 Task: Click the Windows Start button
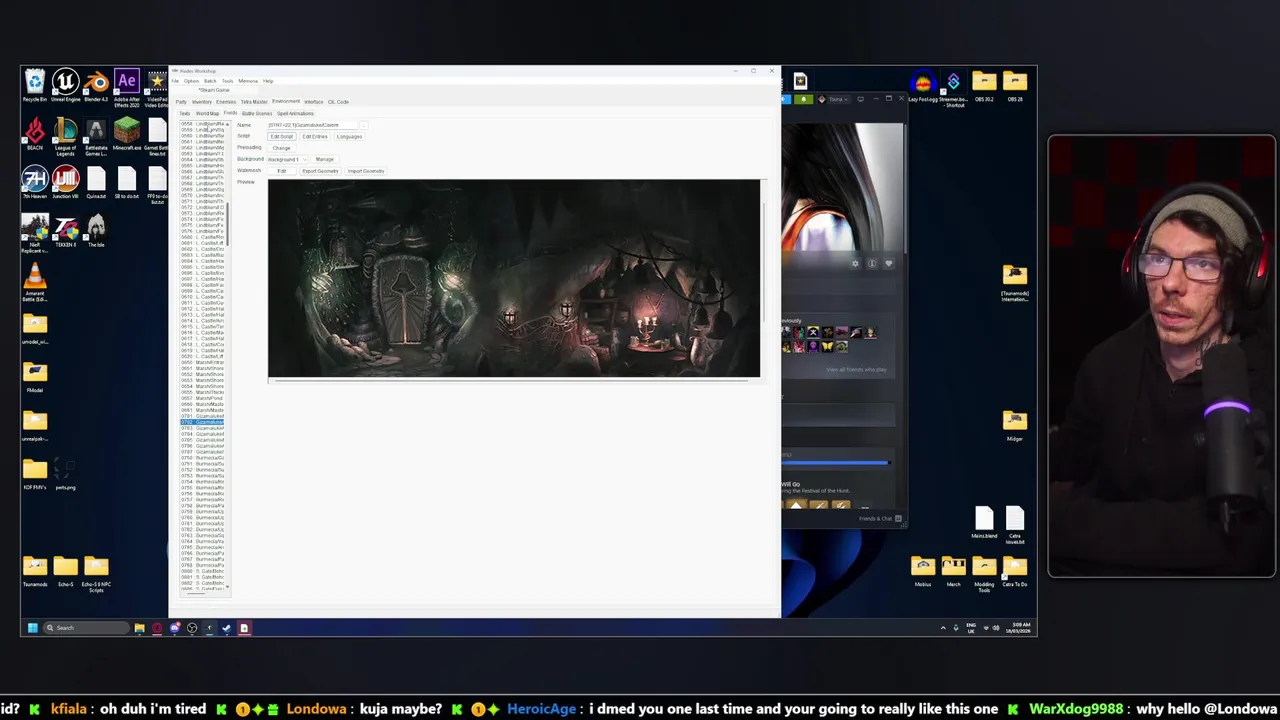click(32, 628)
